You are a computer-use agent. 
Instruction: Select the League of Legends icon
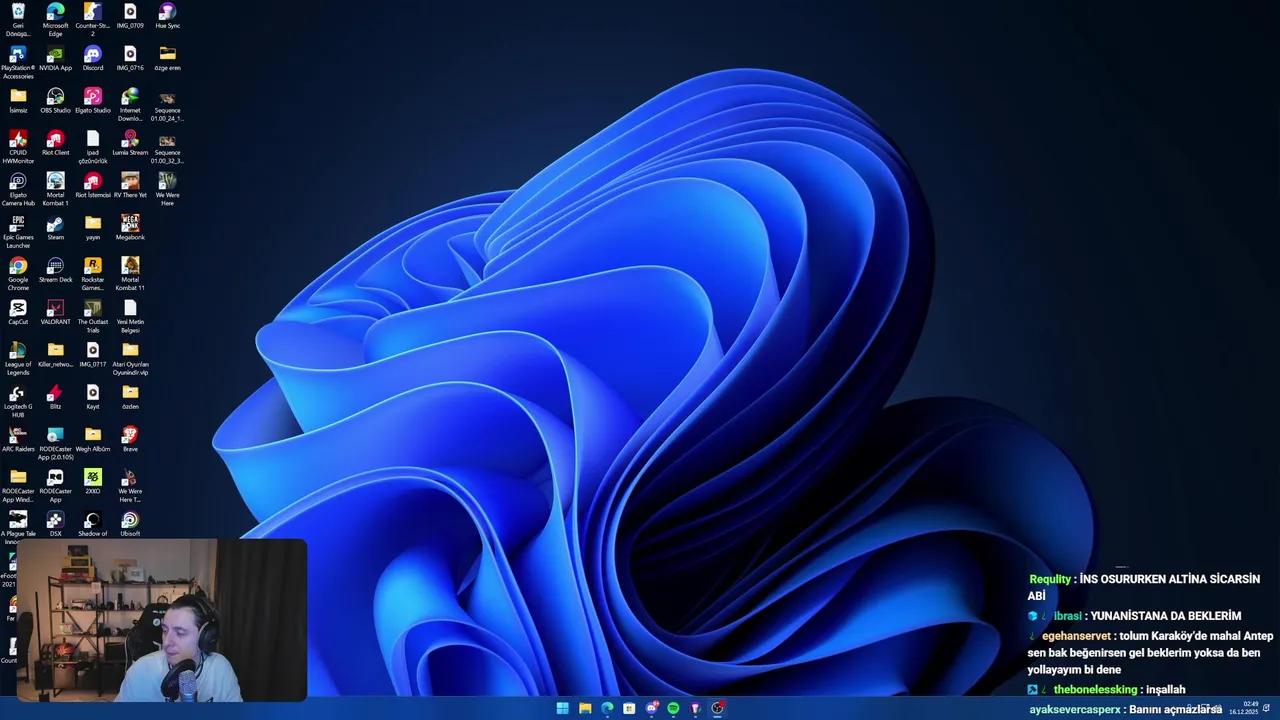[18, 351]
